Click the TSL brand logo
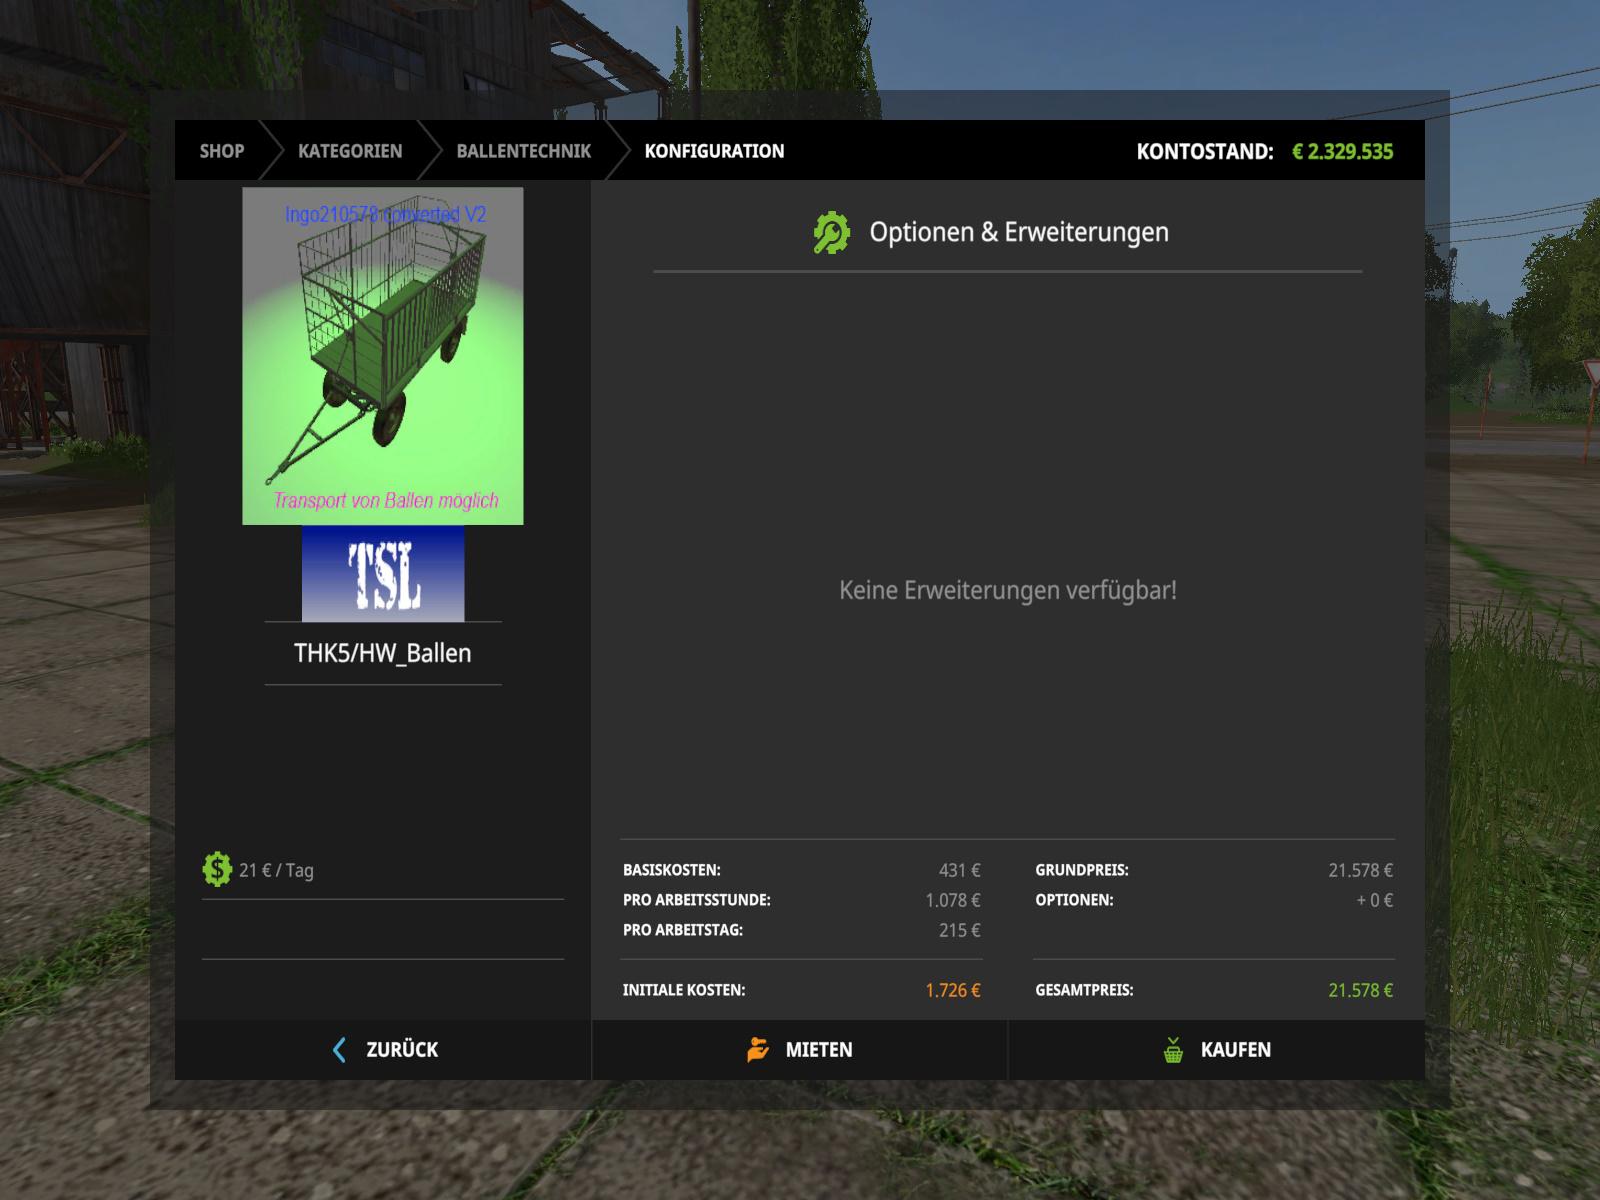Image resolution: width=1600 pixels, height=1200 pixels. pyautogui.click(x=383, y=574)
